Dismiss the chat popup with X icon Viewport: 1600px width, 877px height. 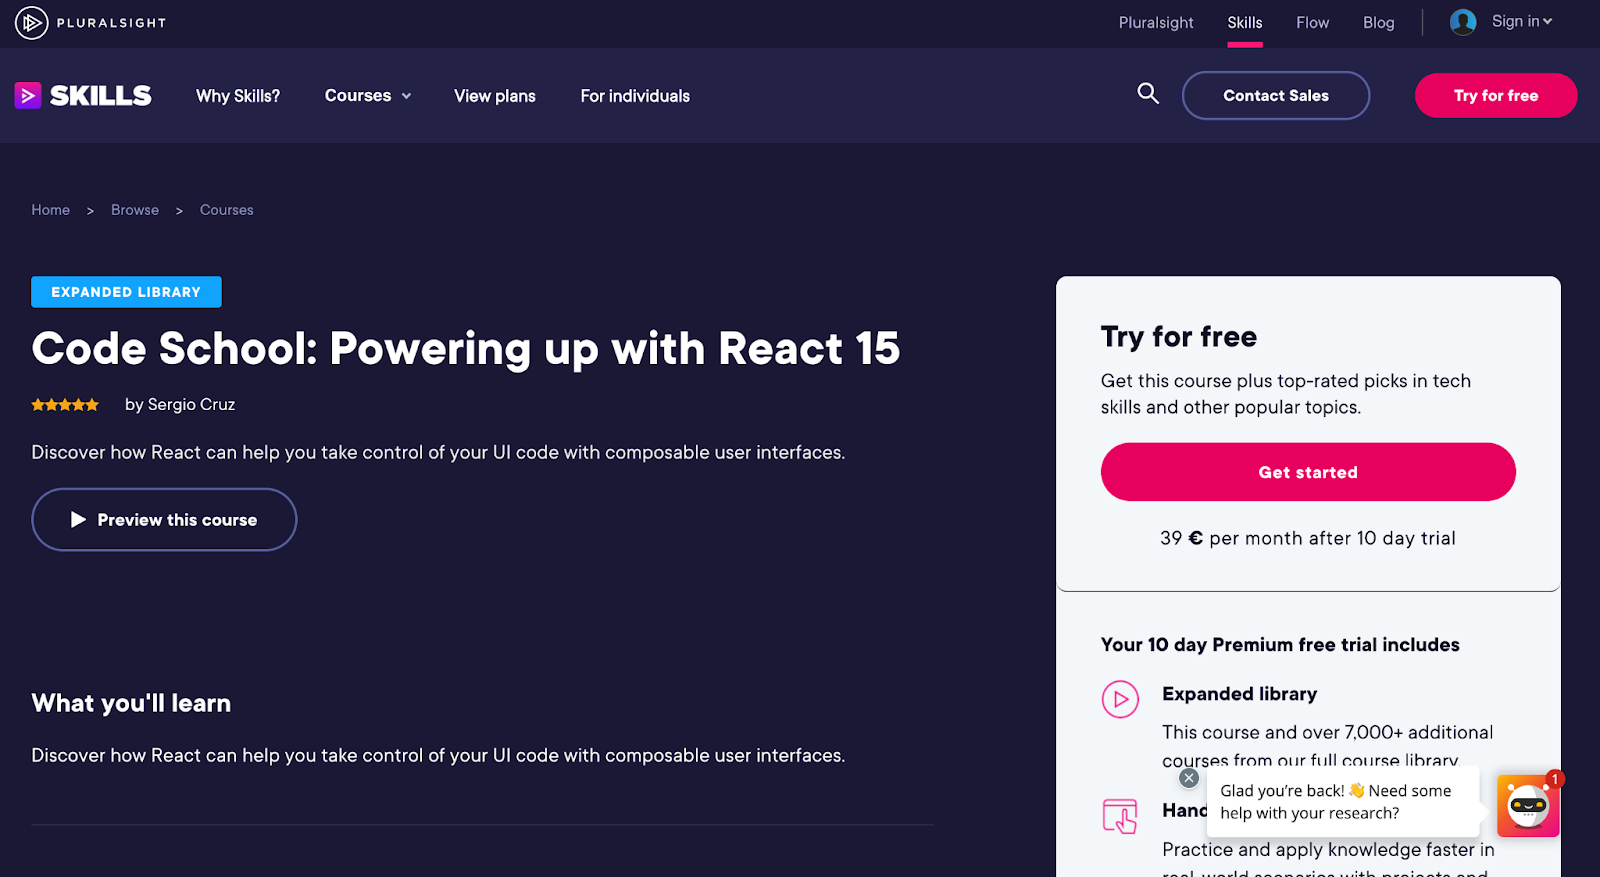[x=1189, y=778]
